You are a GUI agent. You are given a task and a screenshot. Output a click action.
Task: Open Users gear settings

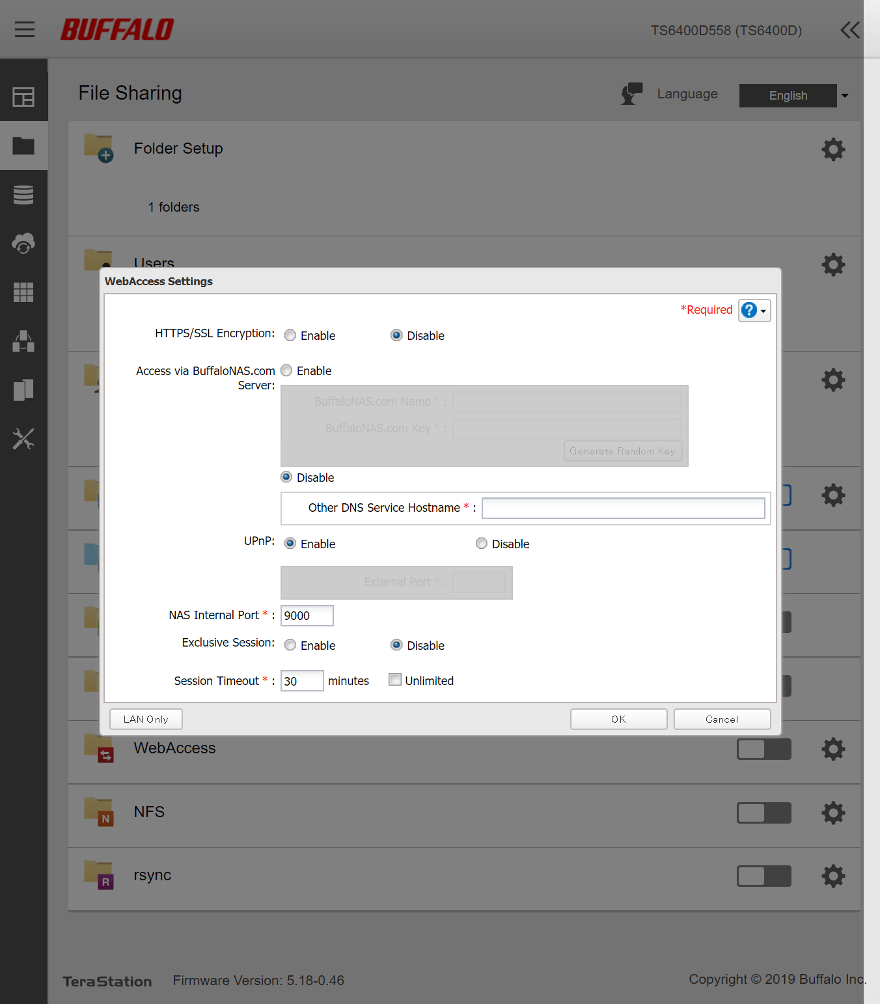(x=833, y=264)
